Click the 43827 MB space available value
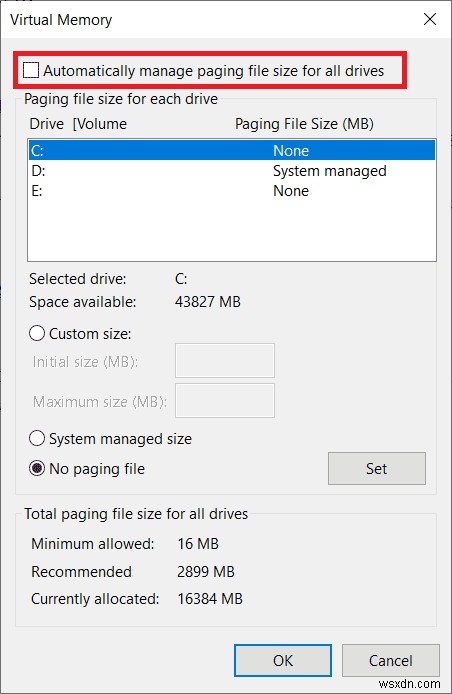The width and height of the screenshot is (452, 694). coord(208,302)
